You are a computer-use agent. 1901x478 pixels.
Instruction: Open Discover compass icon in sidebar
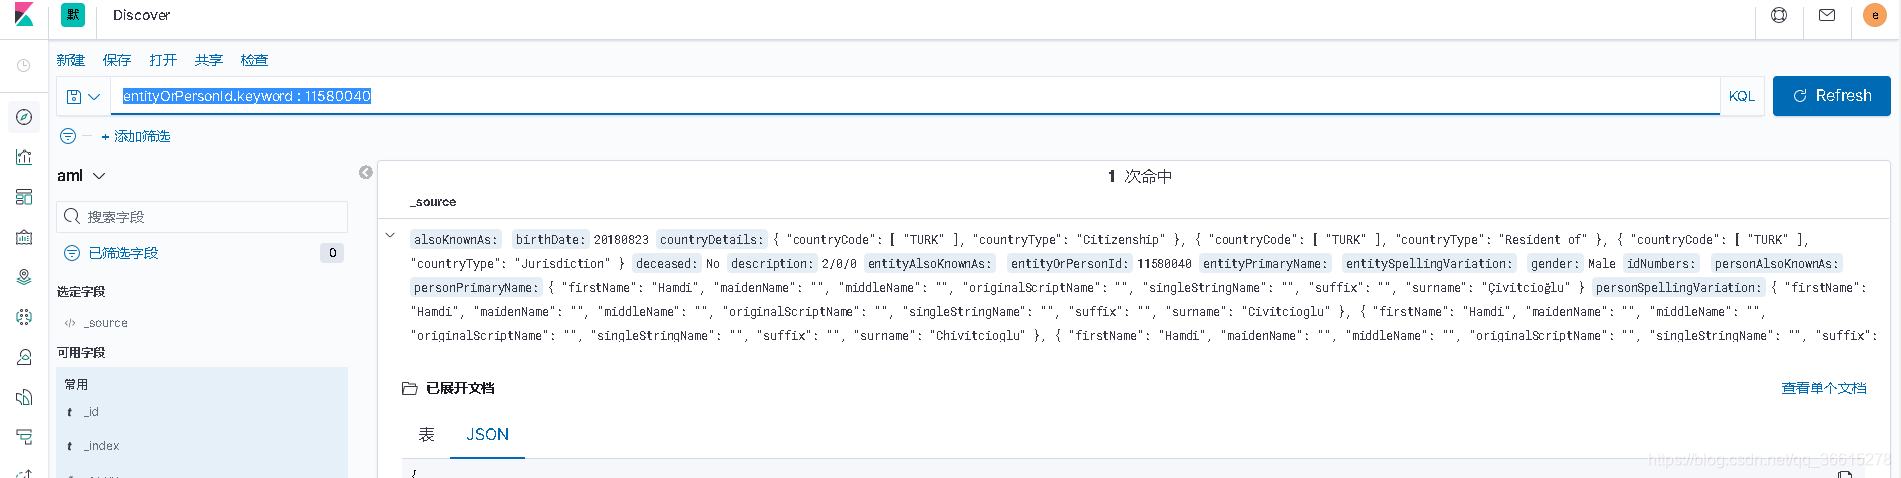(x=24, y=117)
